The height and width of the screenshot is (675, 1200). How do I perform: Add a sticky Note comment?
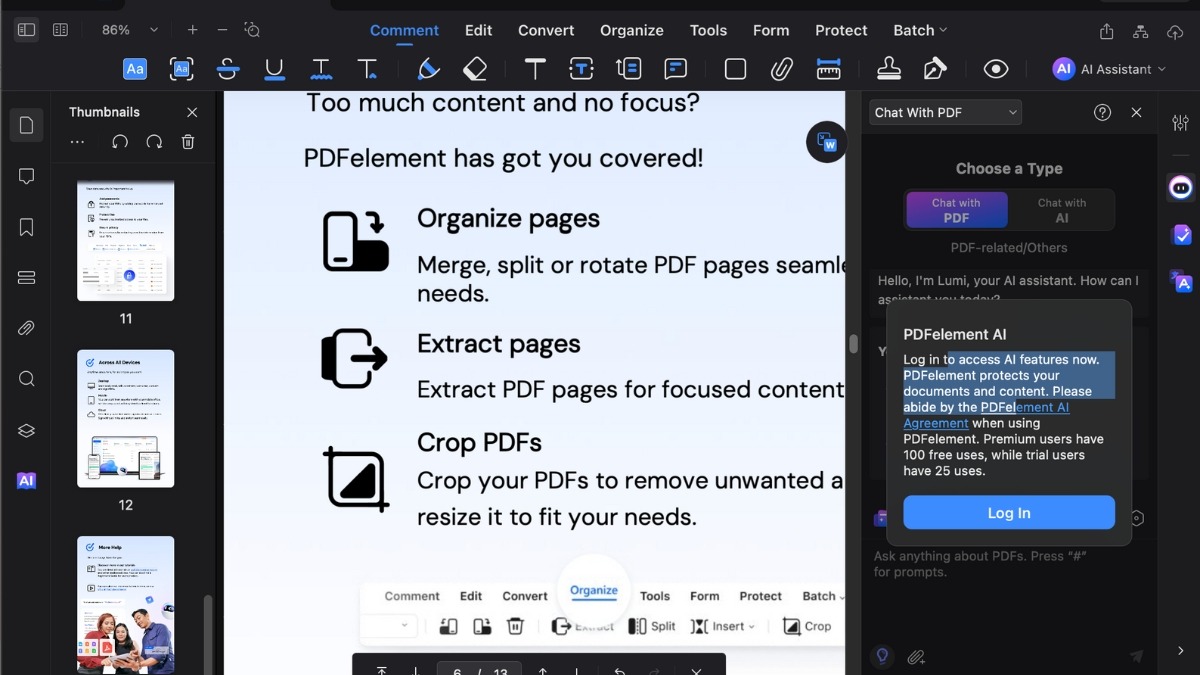675,69
